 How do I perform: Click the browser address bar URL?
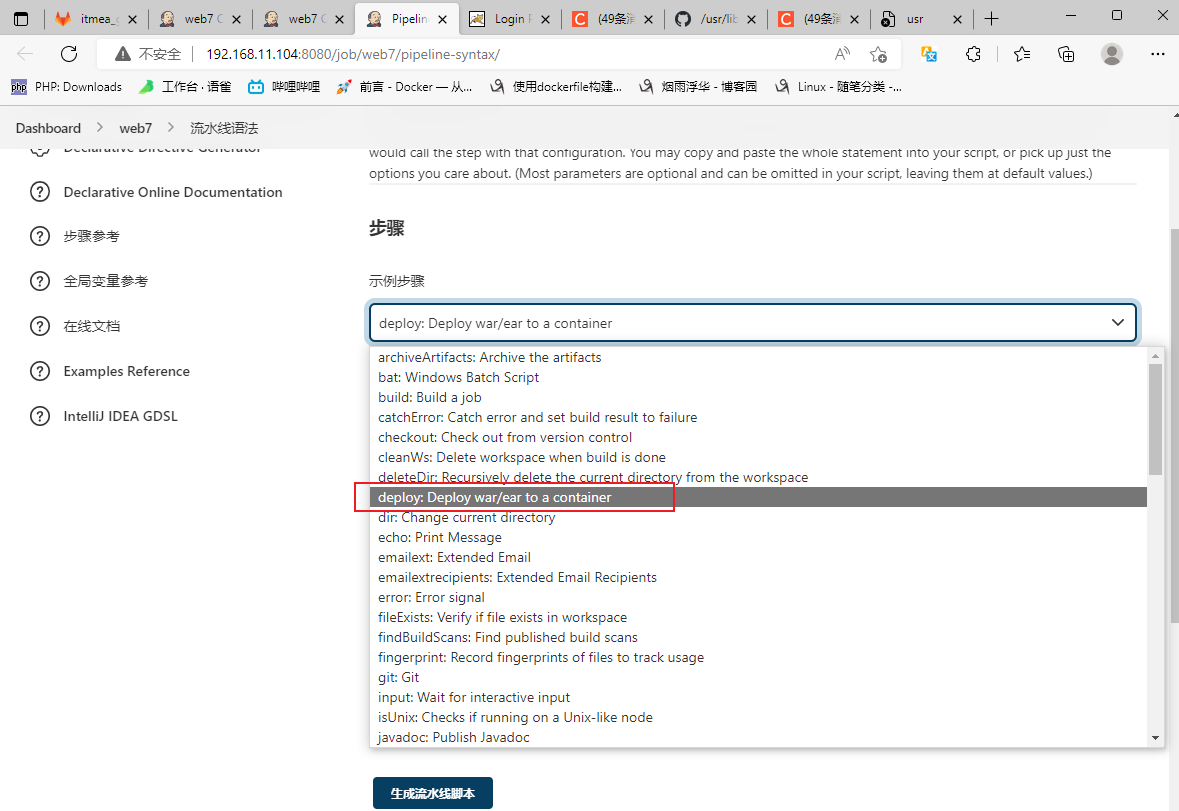[x=353, y=54]
